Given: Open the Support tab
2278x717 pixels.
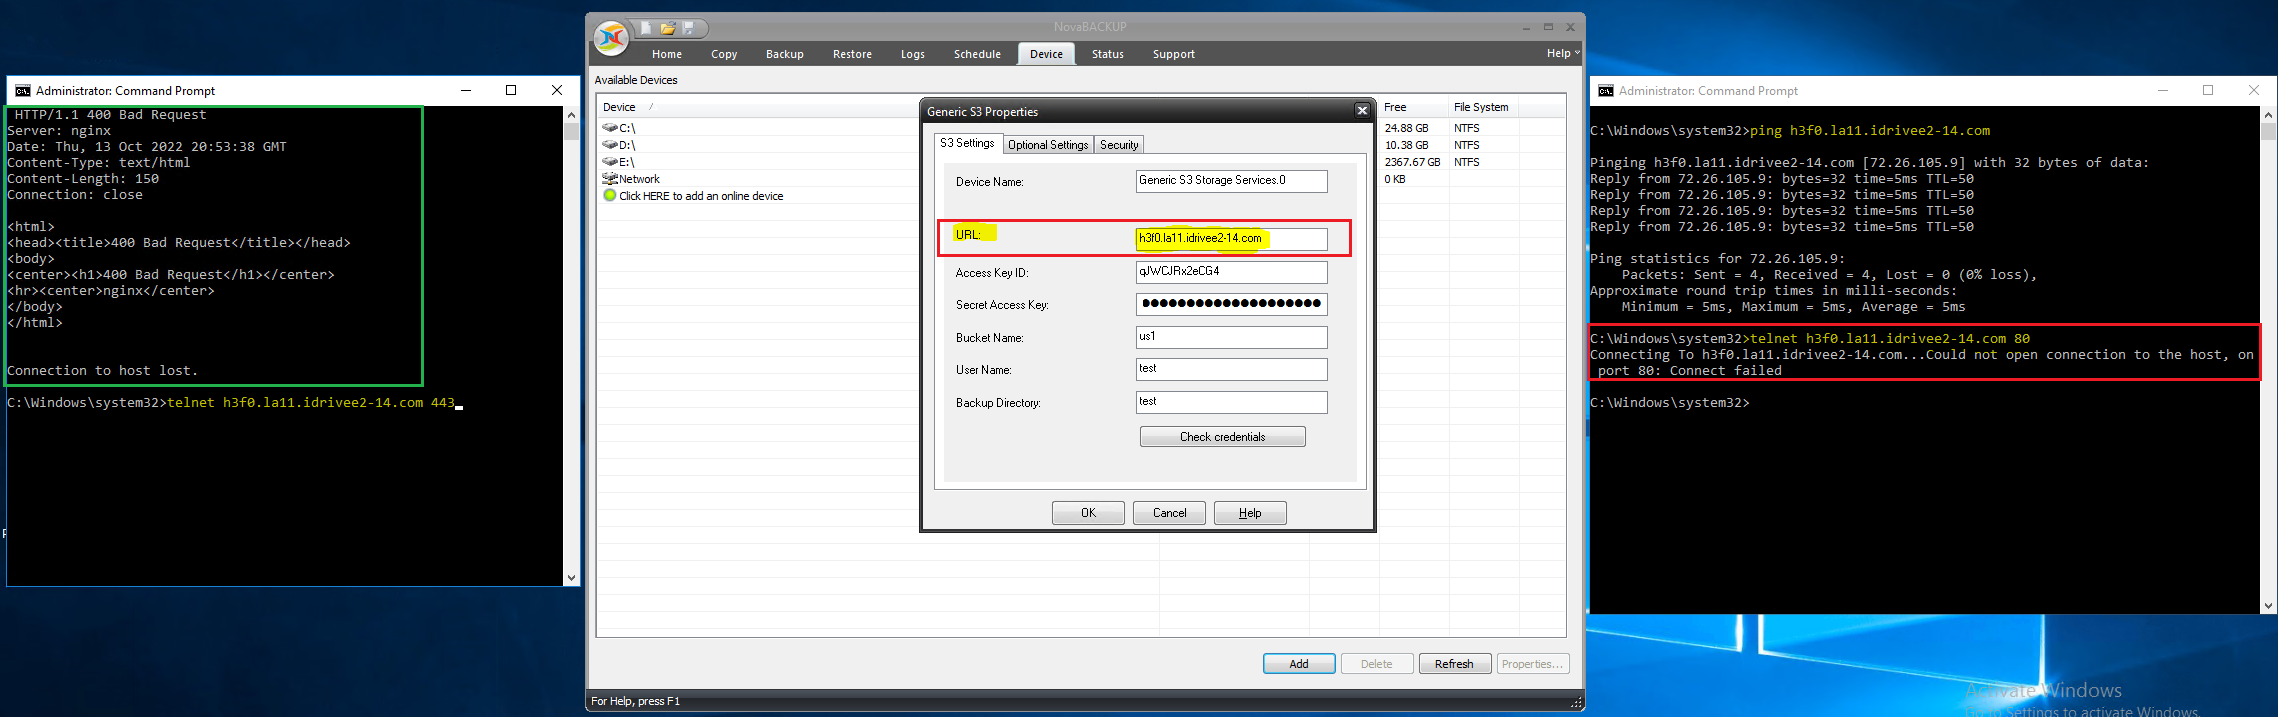Looking at the screenshot, I should (x=1173, y=54).
